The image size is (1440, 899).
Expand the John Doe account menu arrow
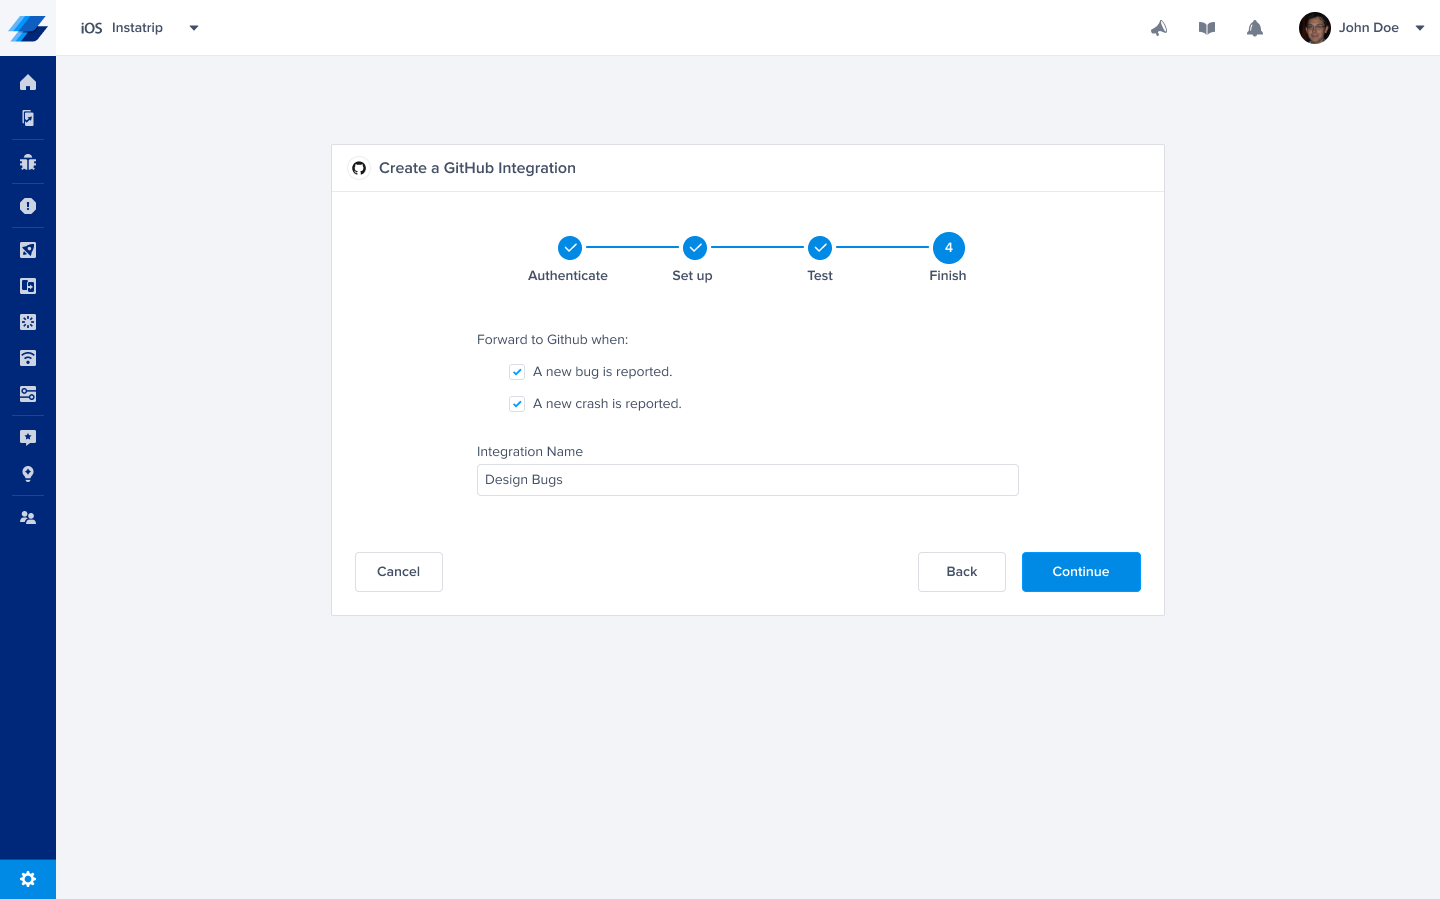tap(1419, 28)
